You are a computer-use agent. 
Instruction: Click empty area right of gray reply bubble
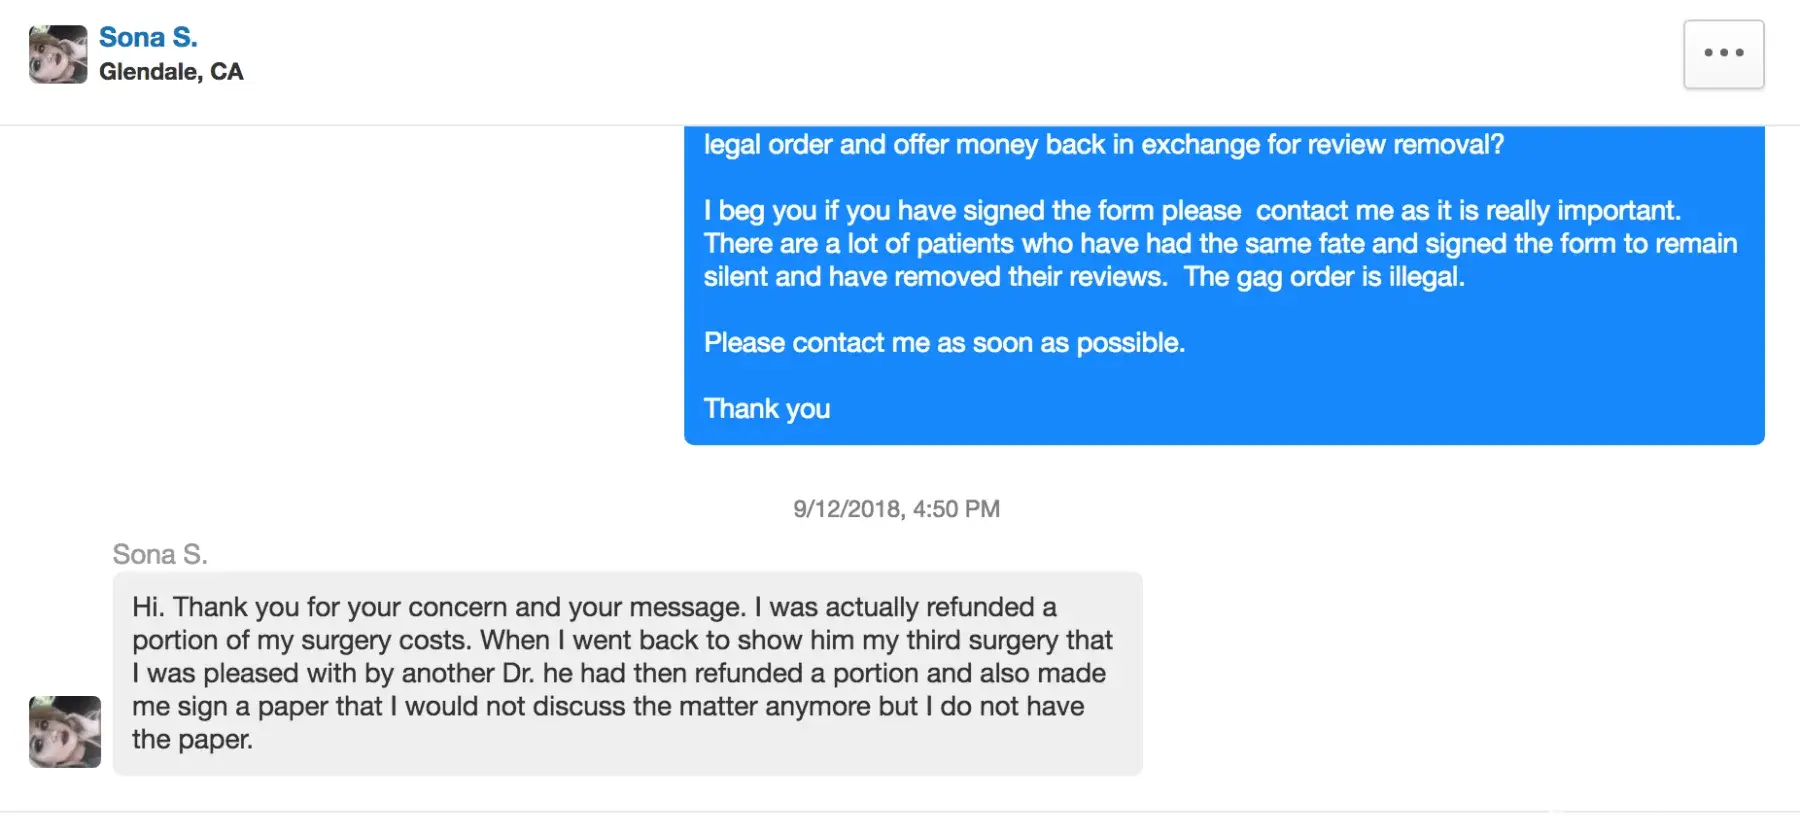[x=1450, y=670]
